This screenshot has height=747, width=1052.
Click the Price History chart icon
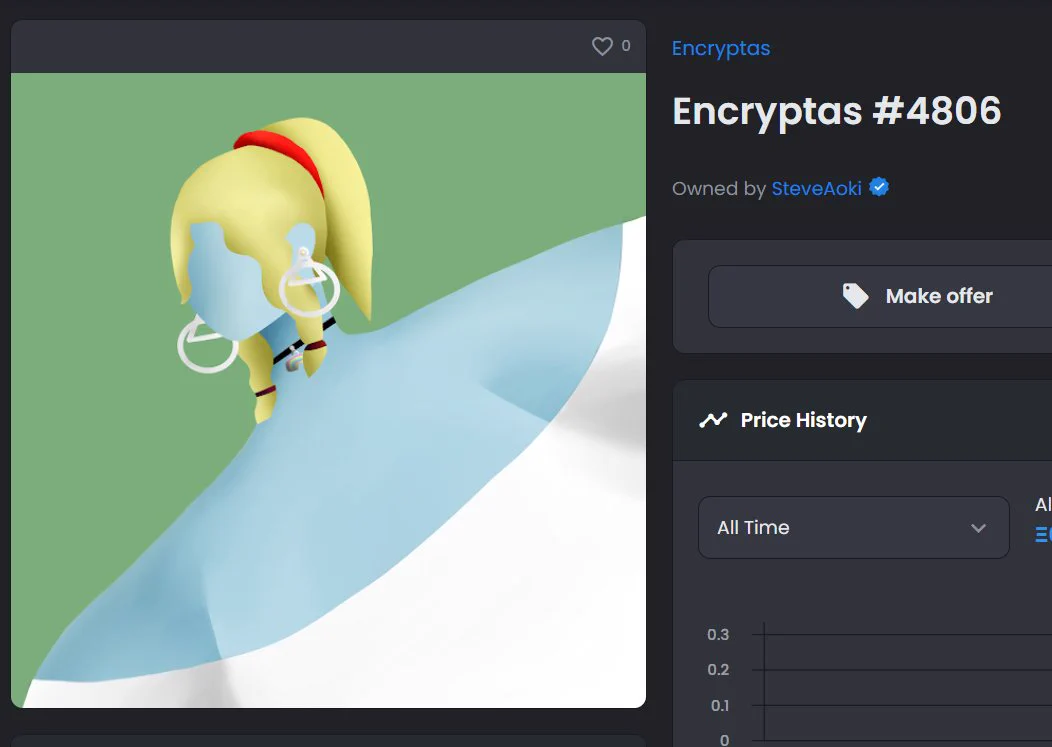coord(713,420)
